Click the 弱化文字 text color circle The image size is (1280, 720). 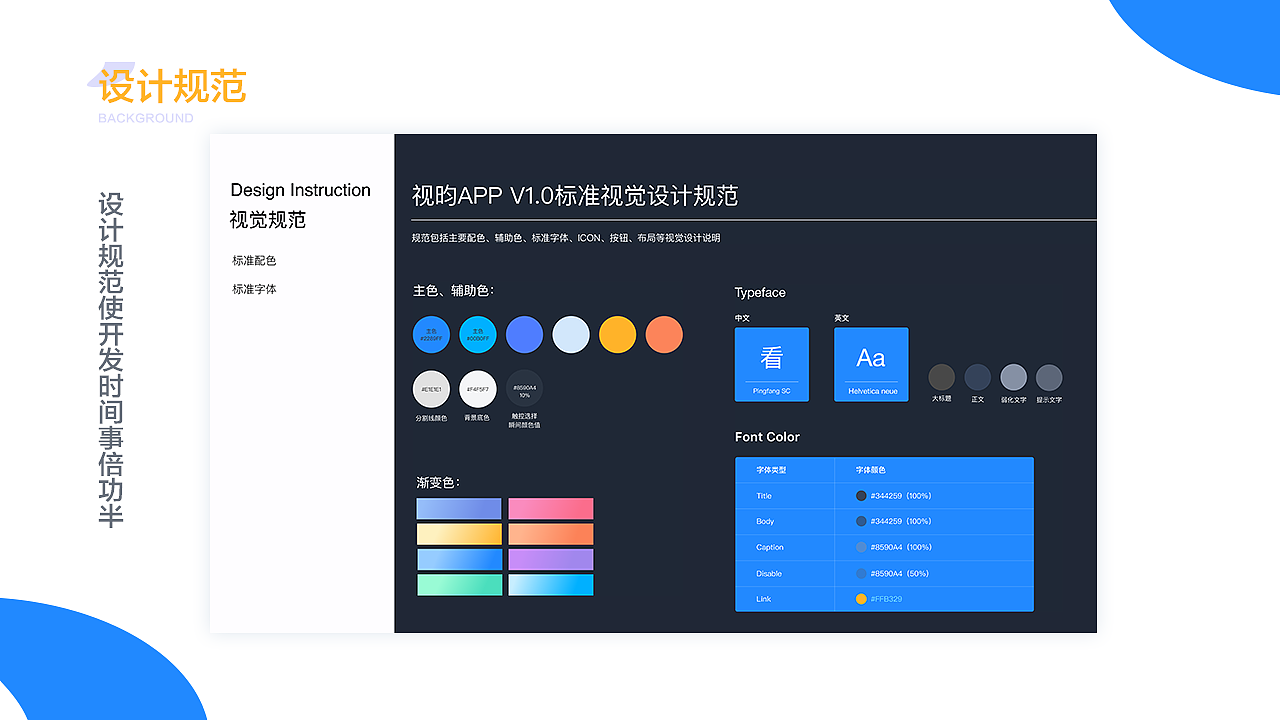pyautogui.click(x=1013, y=377)
